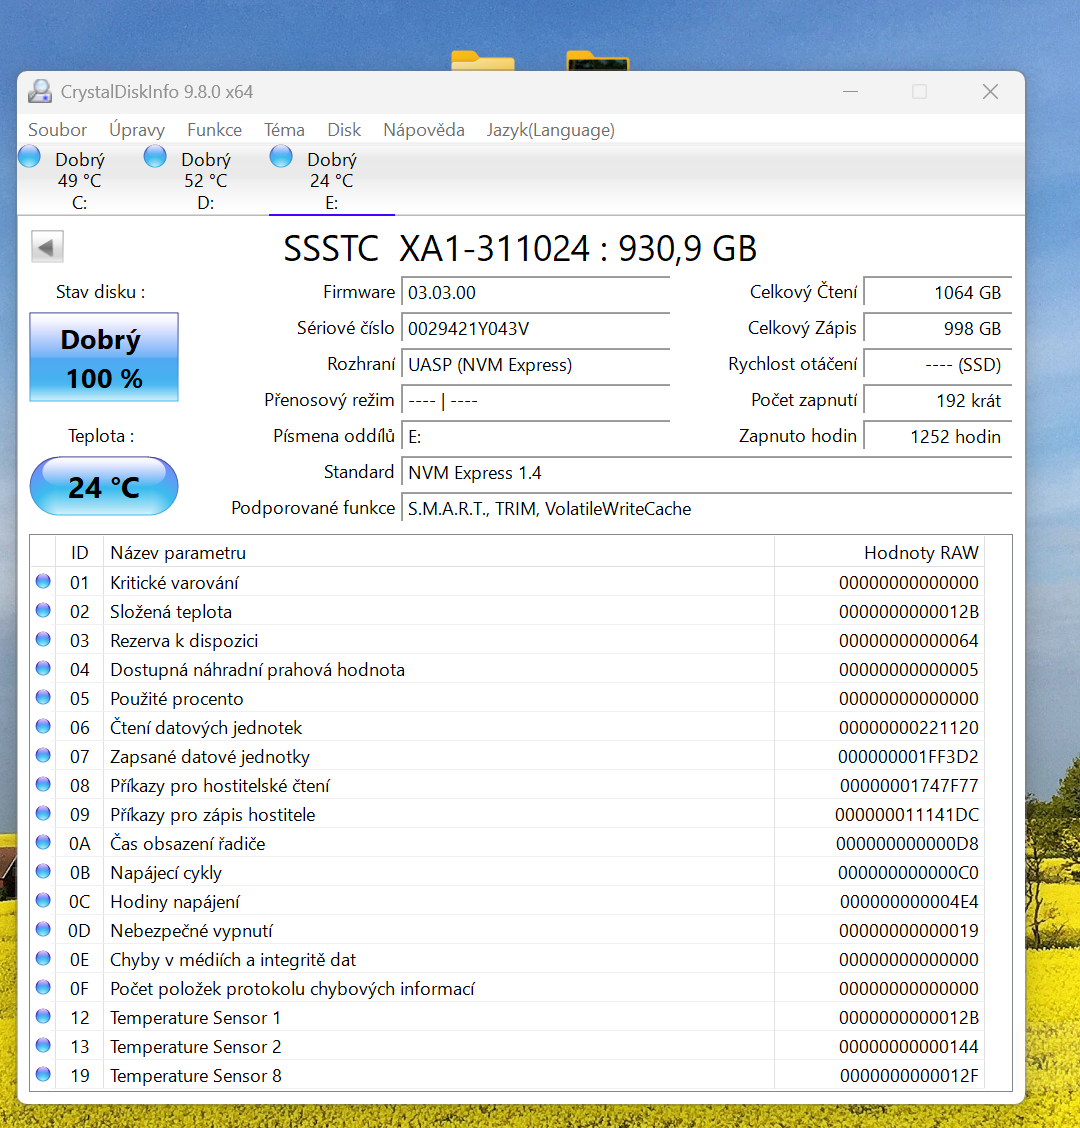Click the RAW value 000000000004E4
The image size is (1080, 1128).
909,901
